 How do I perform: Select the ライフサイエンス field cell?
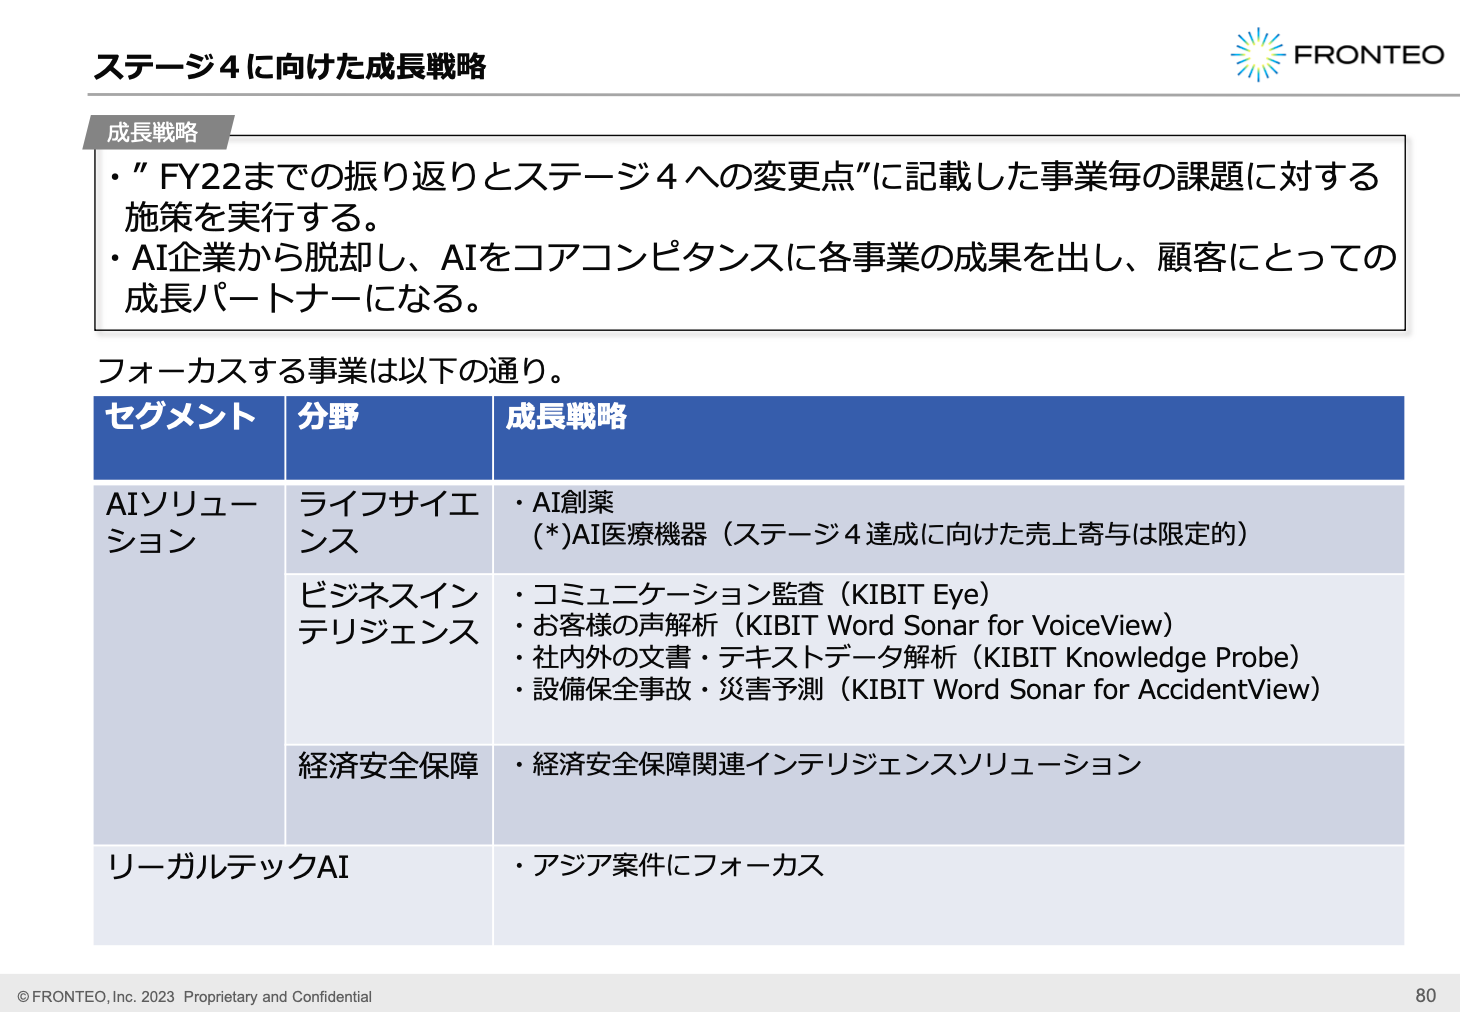click(389, 528)
